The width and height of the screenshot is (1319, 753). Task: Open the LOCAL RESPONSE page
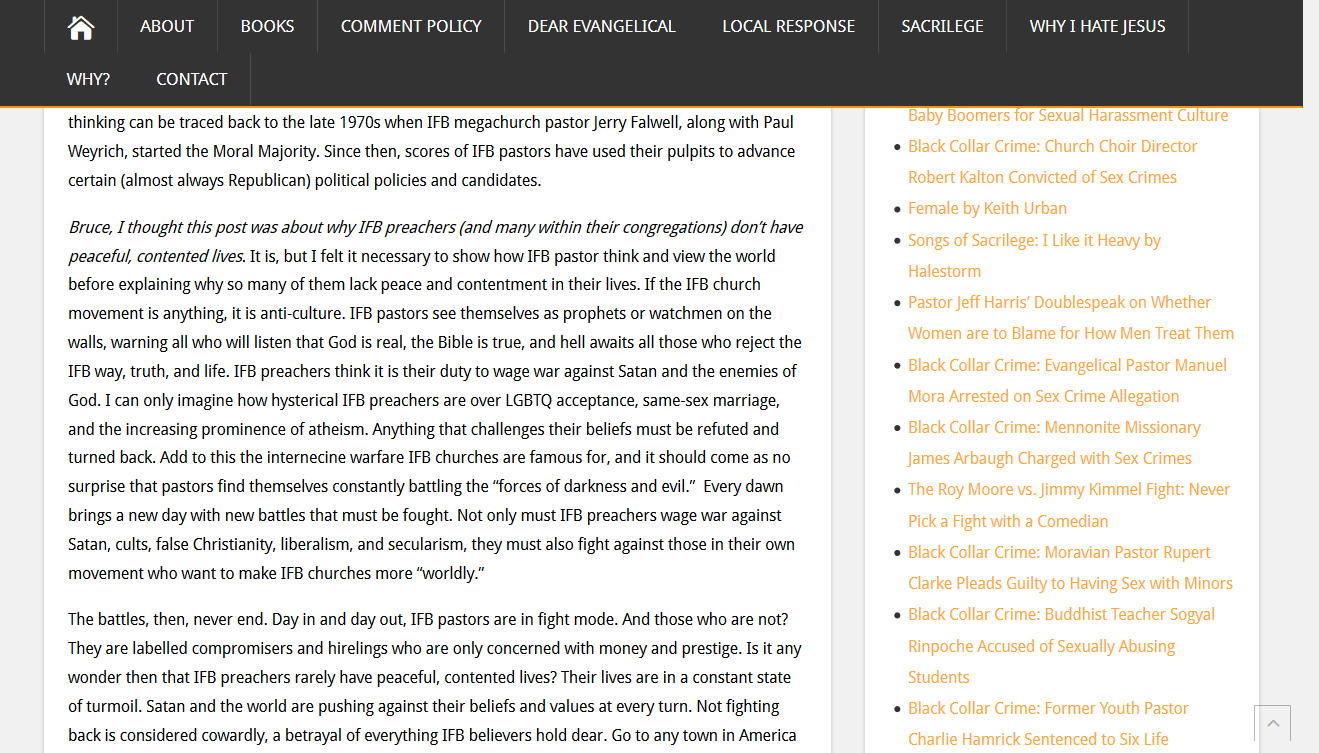pos(789,27)
